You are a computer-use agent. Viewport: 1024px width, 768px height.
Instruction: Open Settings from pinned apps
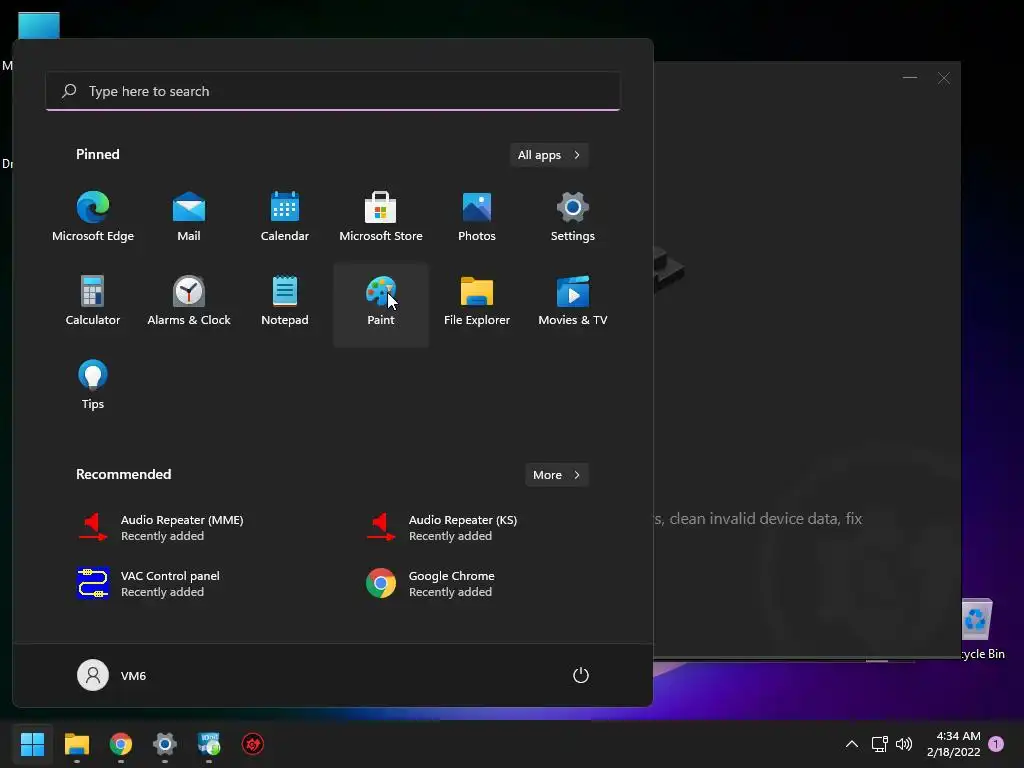573,217
